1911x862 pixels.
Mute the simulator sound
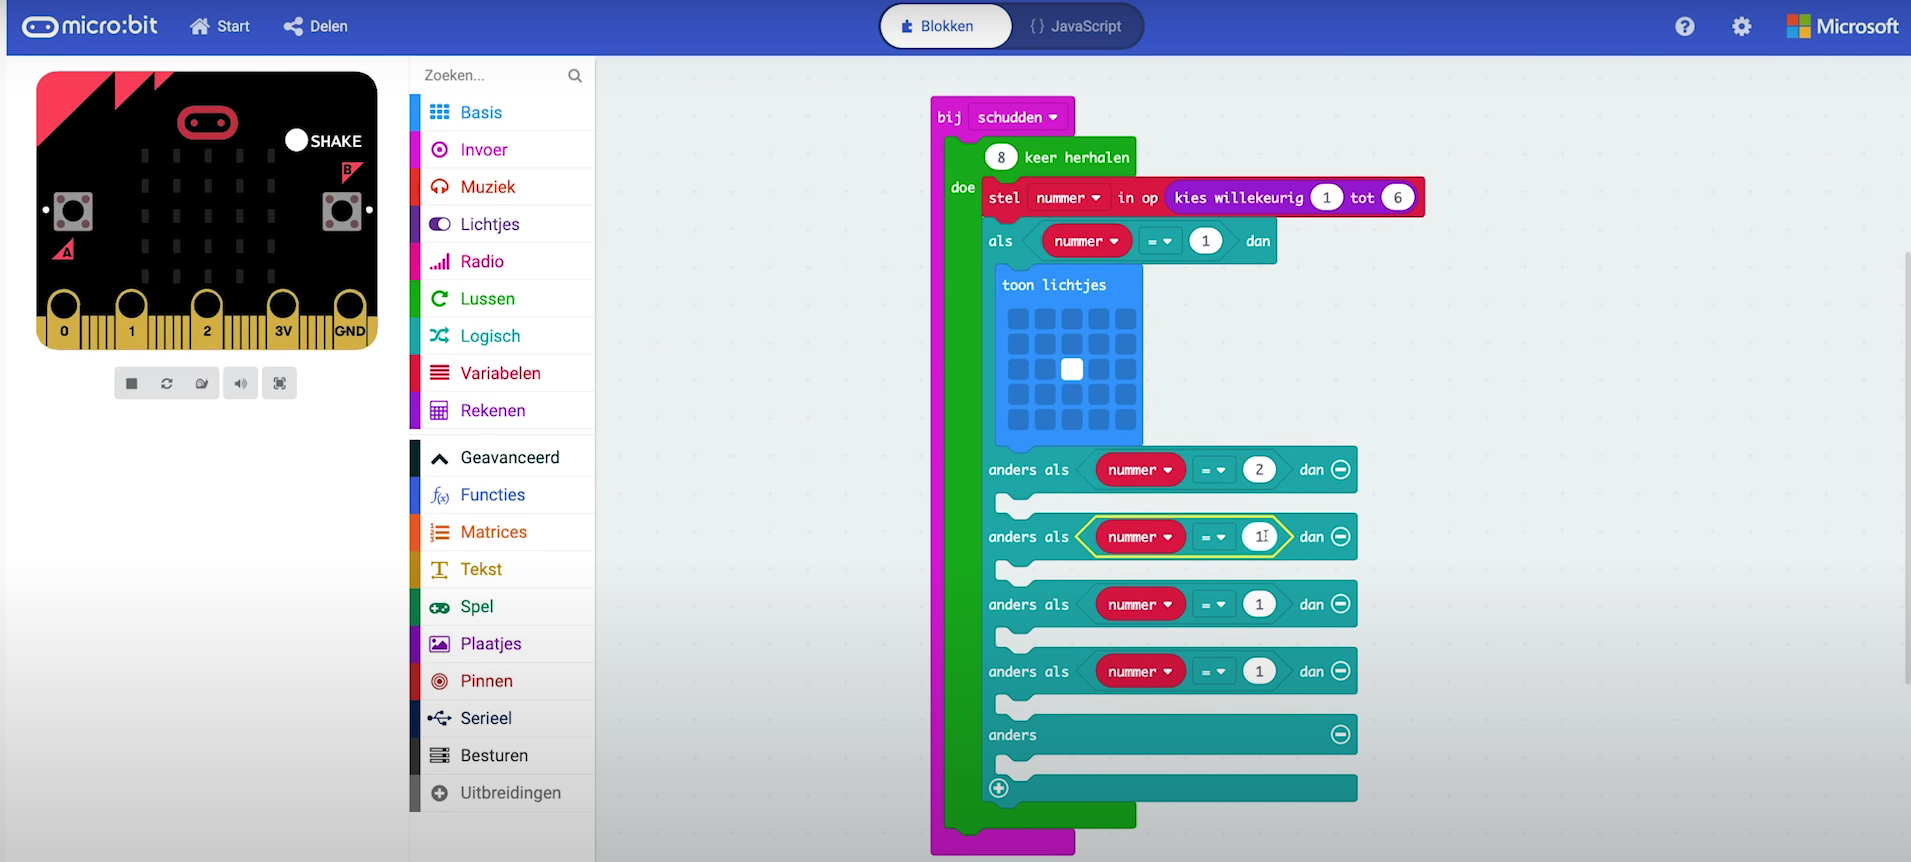(240, 384)
